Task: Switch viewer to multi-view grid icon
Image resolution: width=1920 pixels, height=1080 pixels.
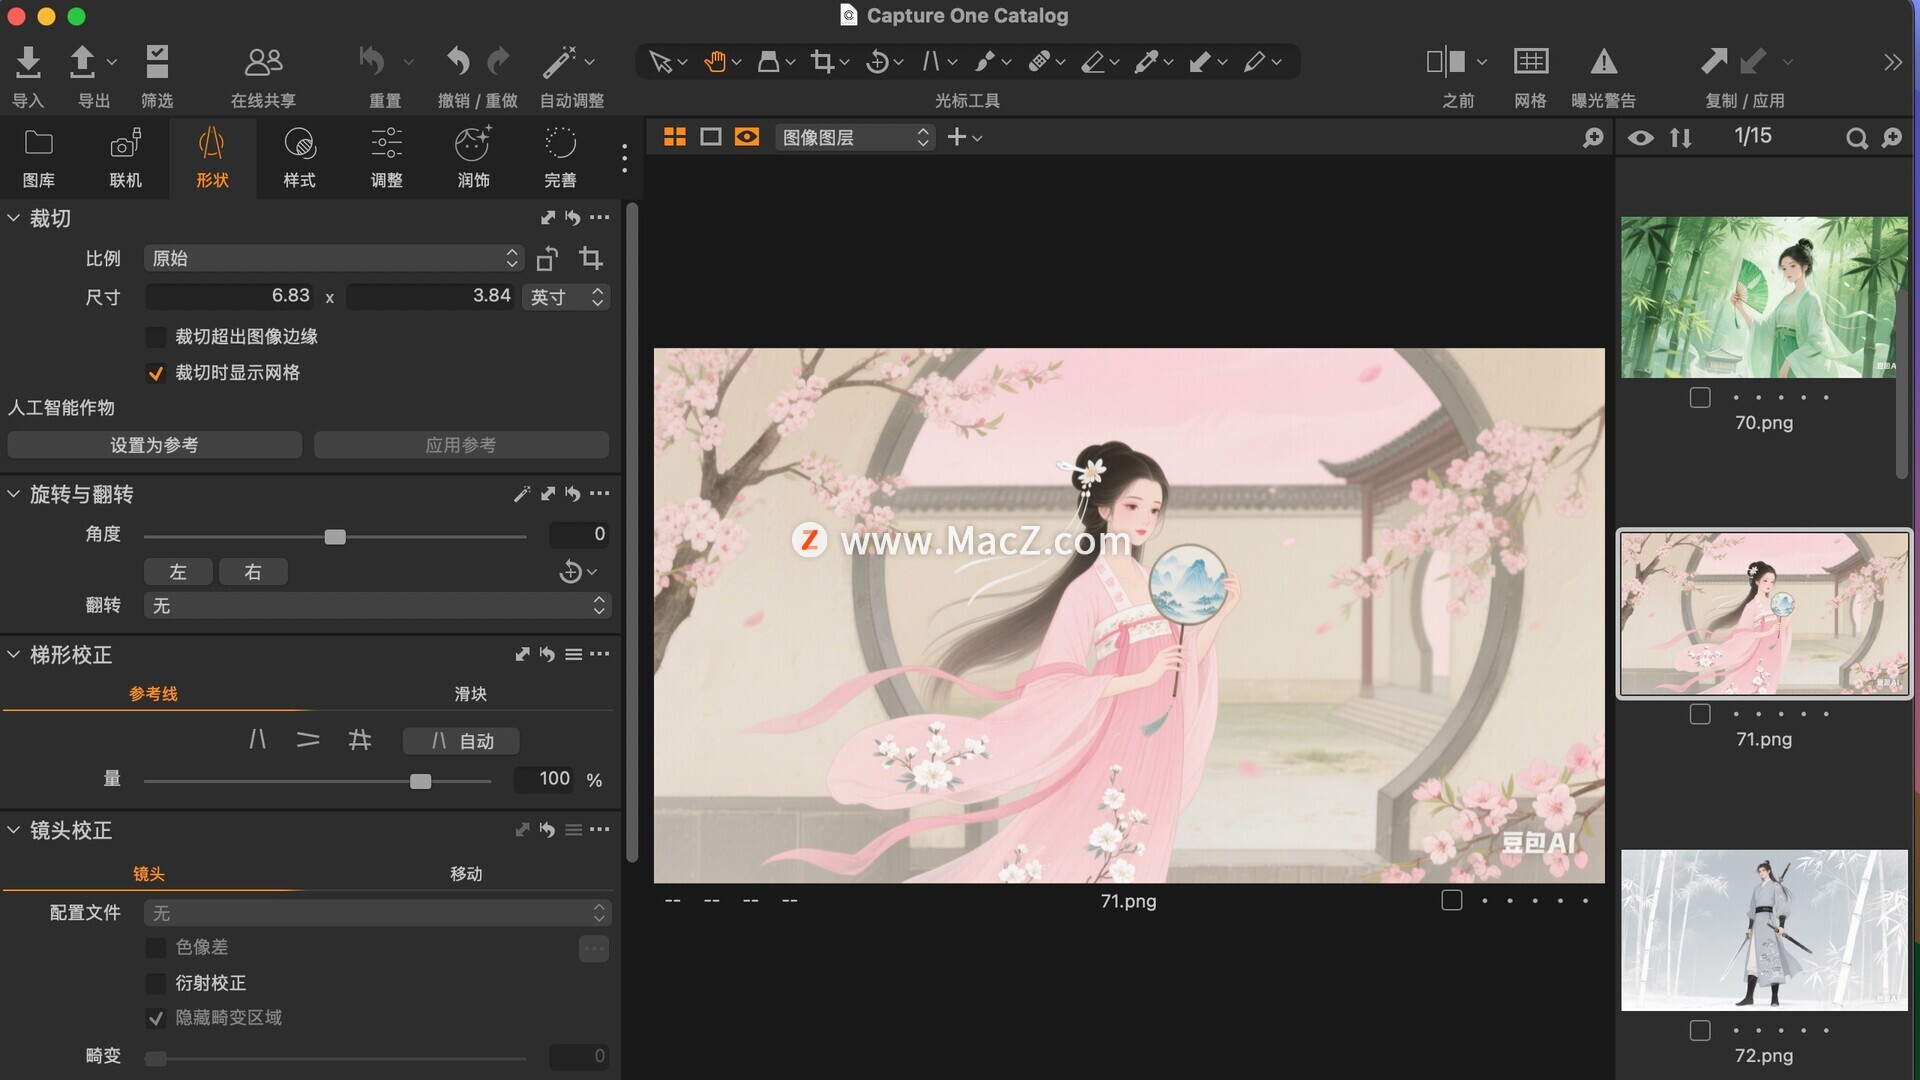Action: (x=675, y=137)
